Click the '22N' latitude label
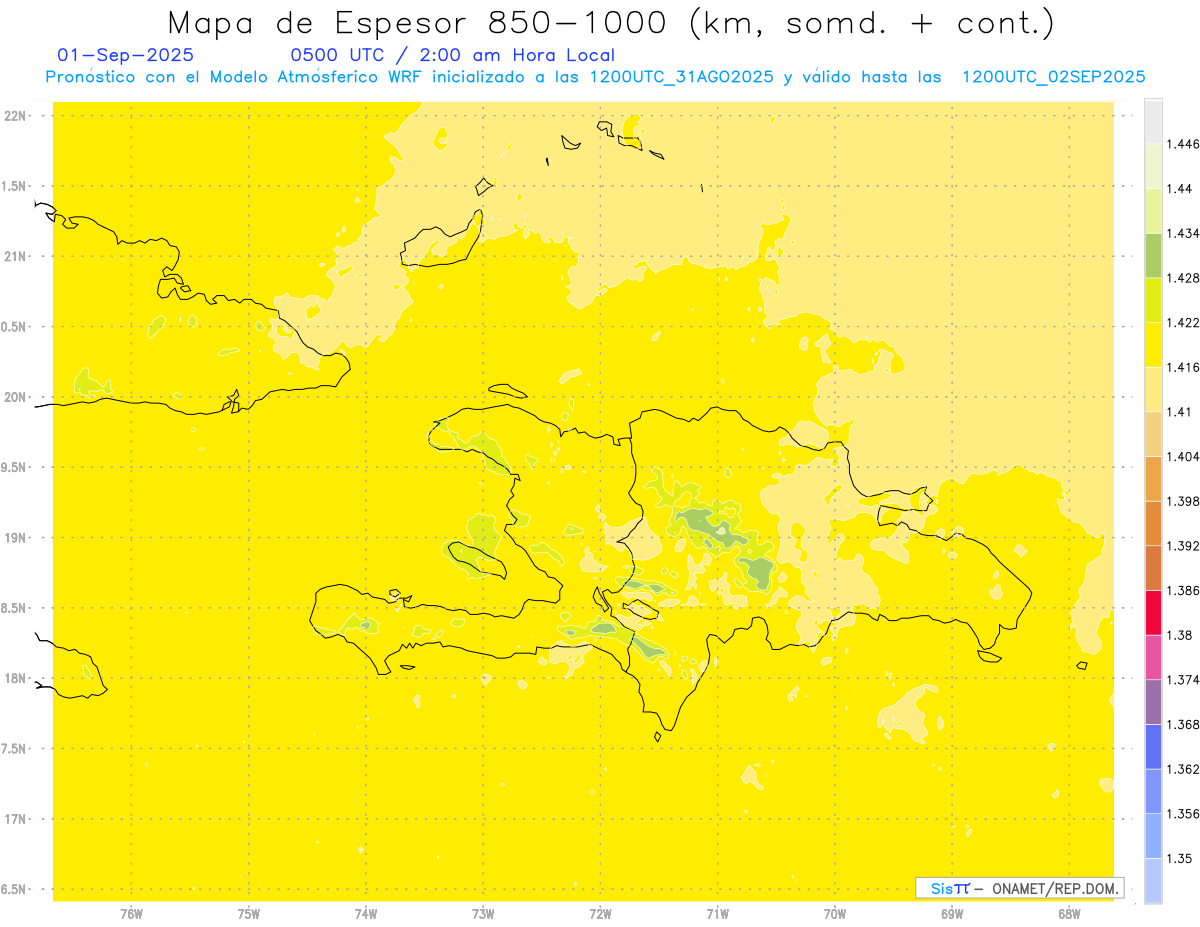Image resolution: width=1200 pixels, height=927 pixels. point(15,116)
